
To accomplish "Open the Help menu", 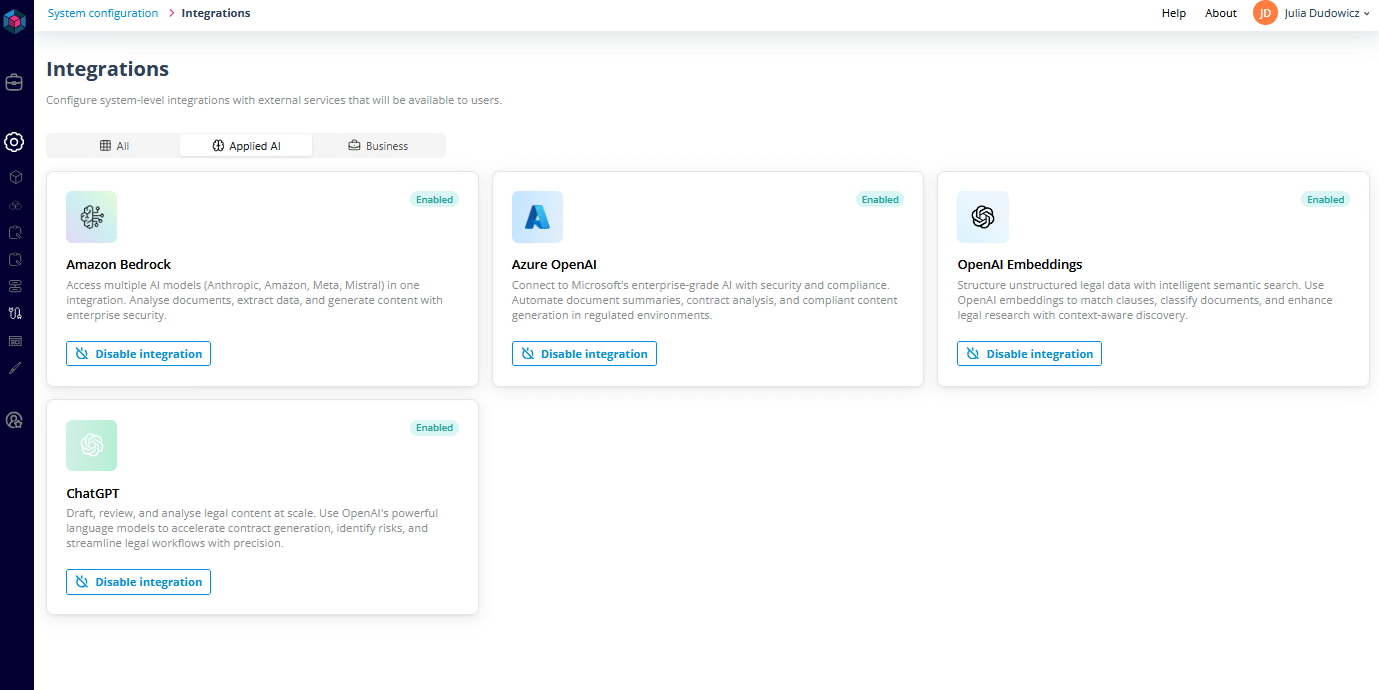I will tap(1174, 13).
